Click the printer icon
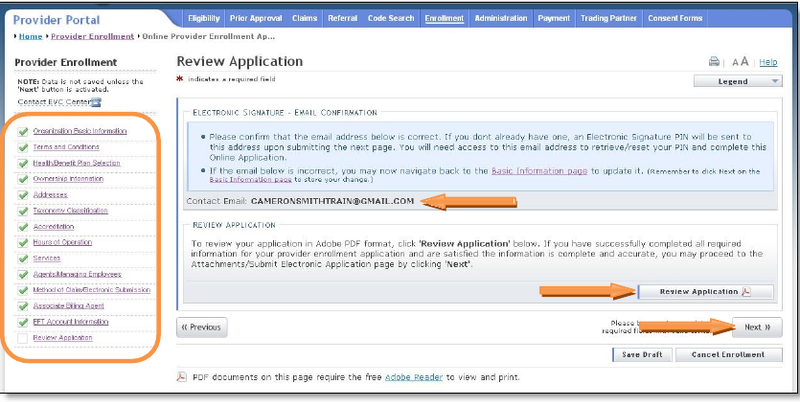Screen dimensions: 800x402 tap(714, 62)
